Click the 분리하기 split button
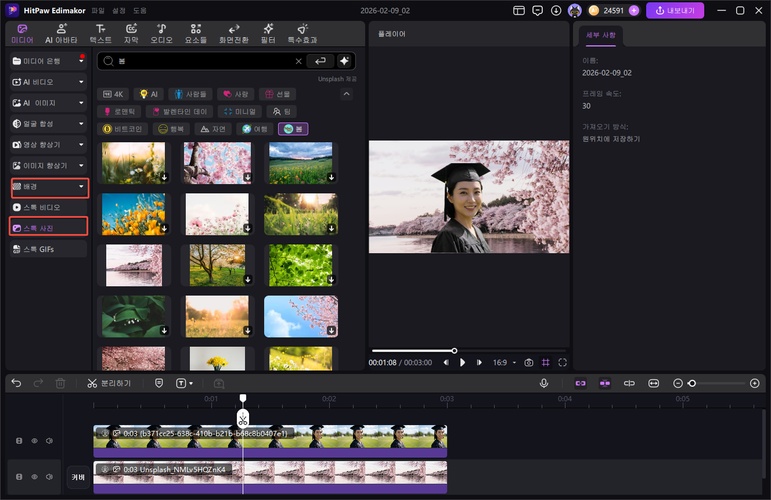Image resolution: width=771 pixels, height=500 pixels. pos(109,383)
